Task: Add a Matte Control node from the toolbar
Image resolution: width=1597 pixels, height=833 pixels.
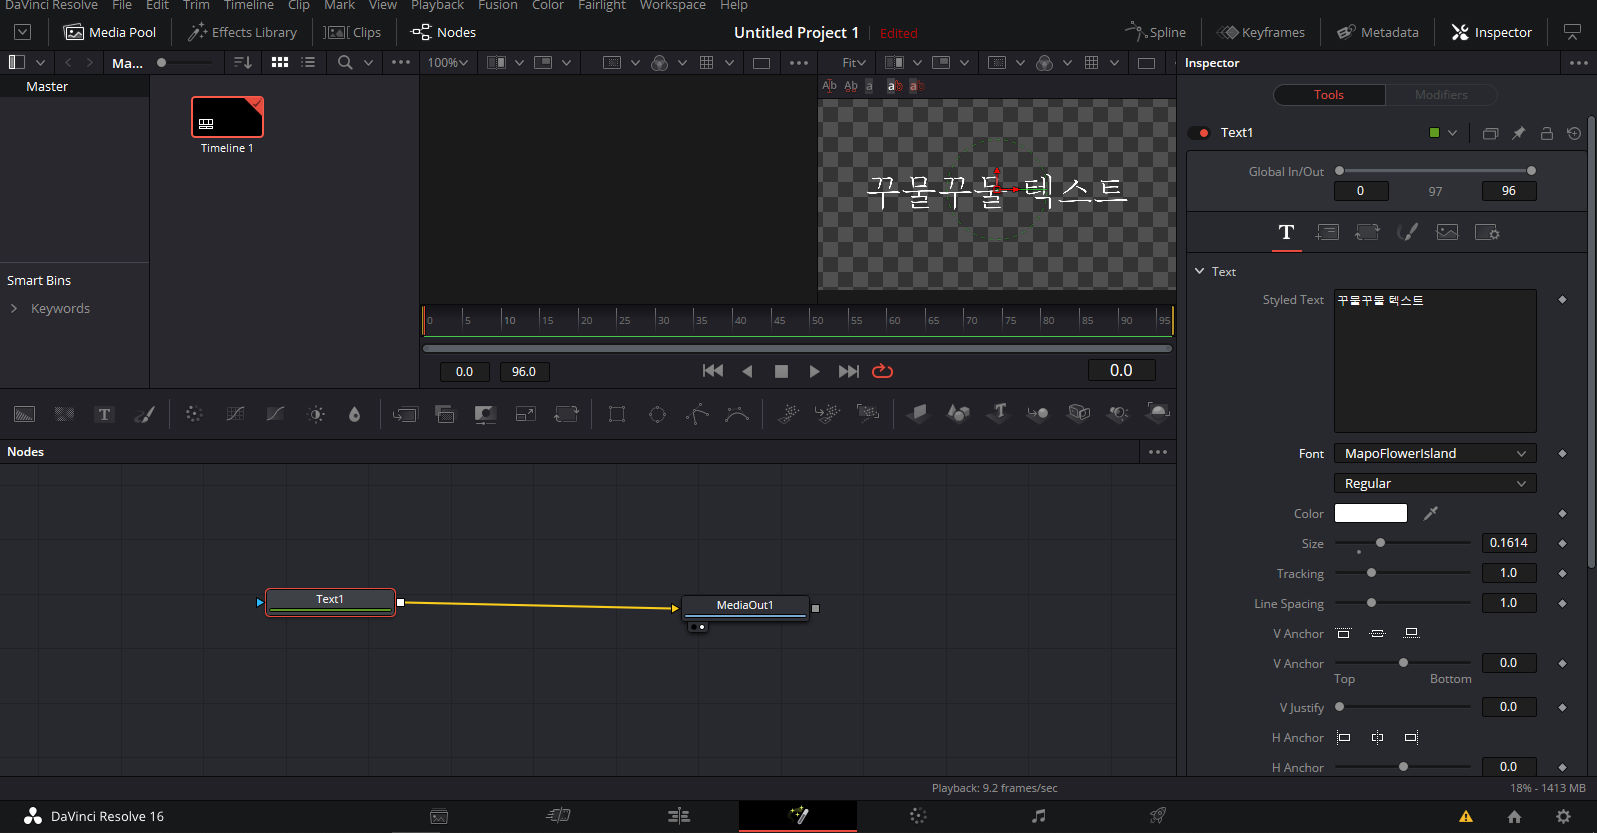Action: 485,414
